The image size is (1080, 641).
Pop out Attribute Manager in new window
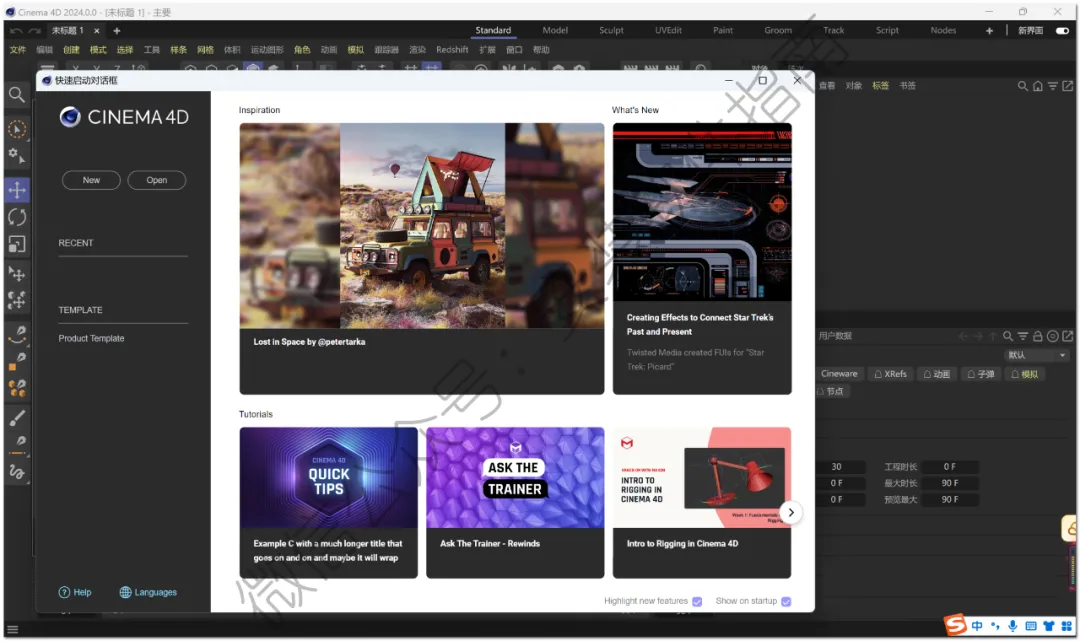click(1068, 336)
